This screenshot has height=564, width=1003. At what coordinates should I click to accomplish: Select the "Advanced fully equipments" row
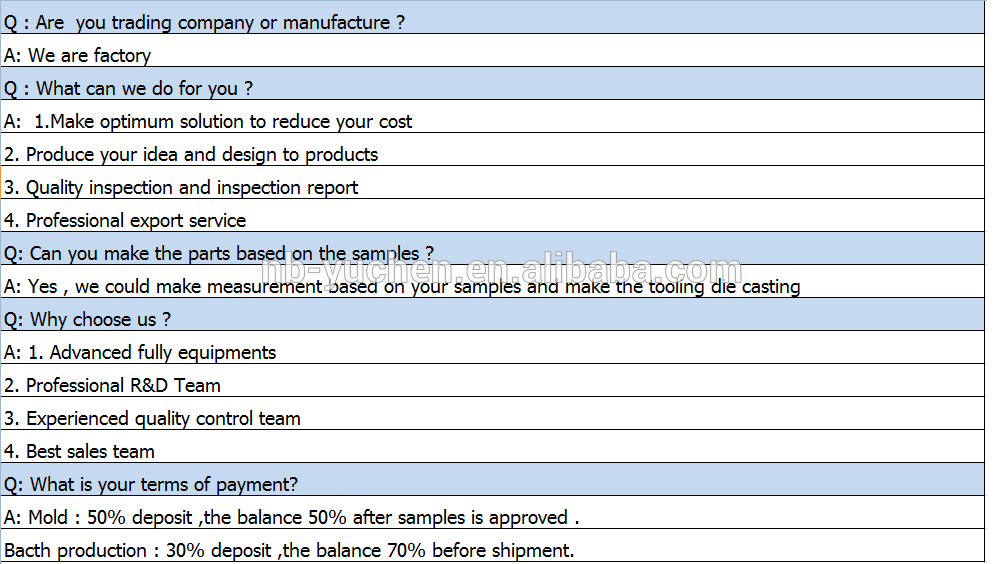pos(140,352)
